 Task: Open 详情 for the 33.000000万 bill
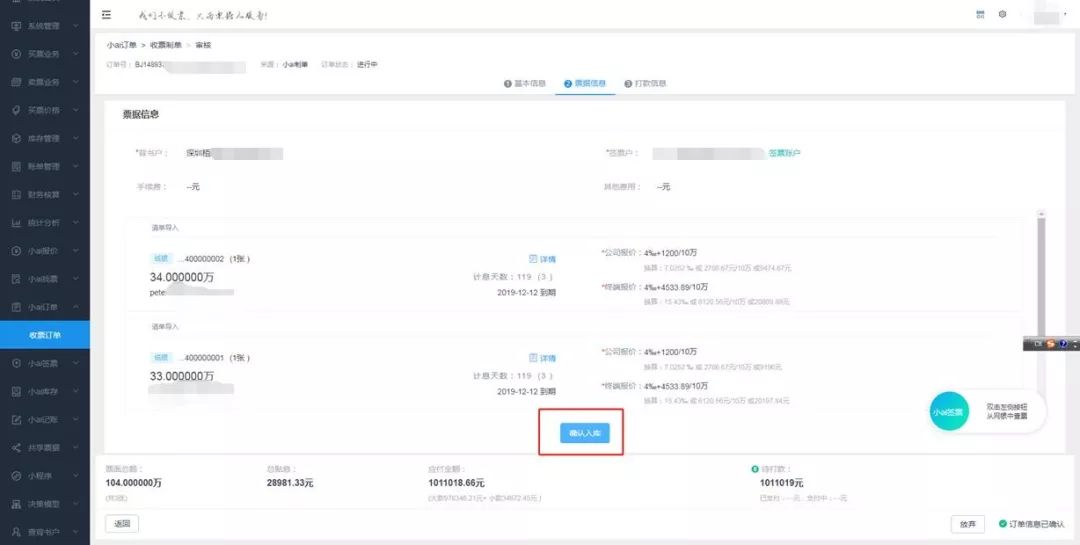point(542,358)
